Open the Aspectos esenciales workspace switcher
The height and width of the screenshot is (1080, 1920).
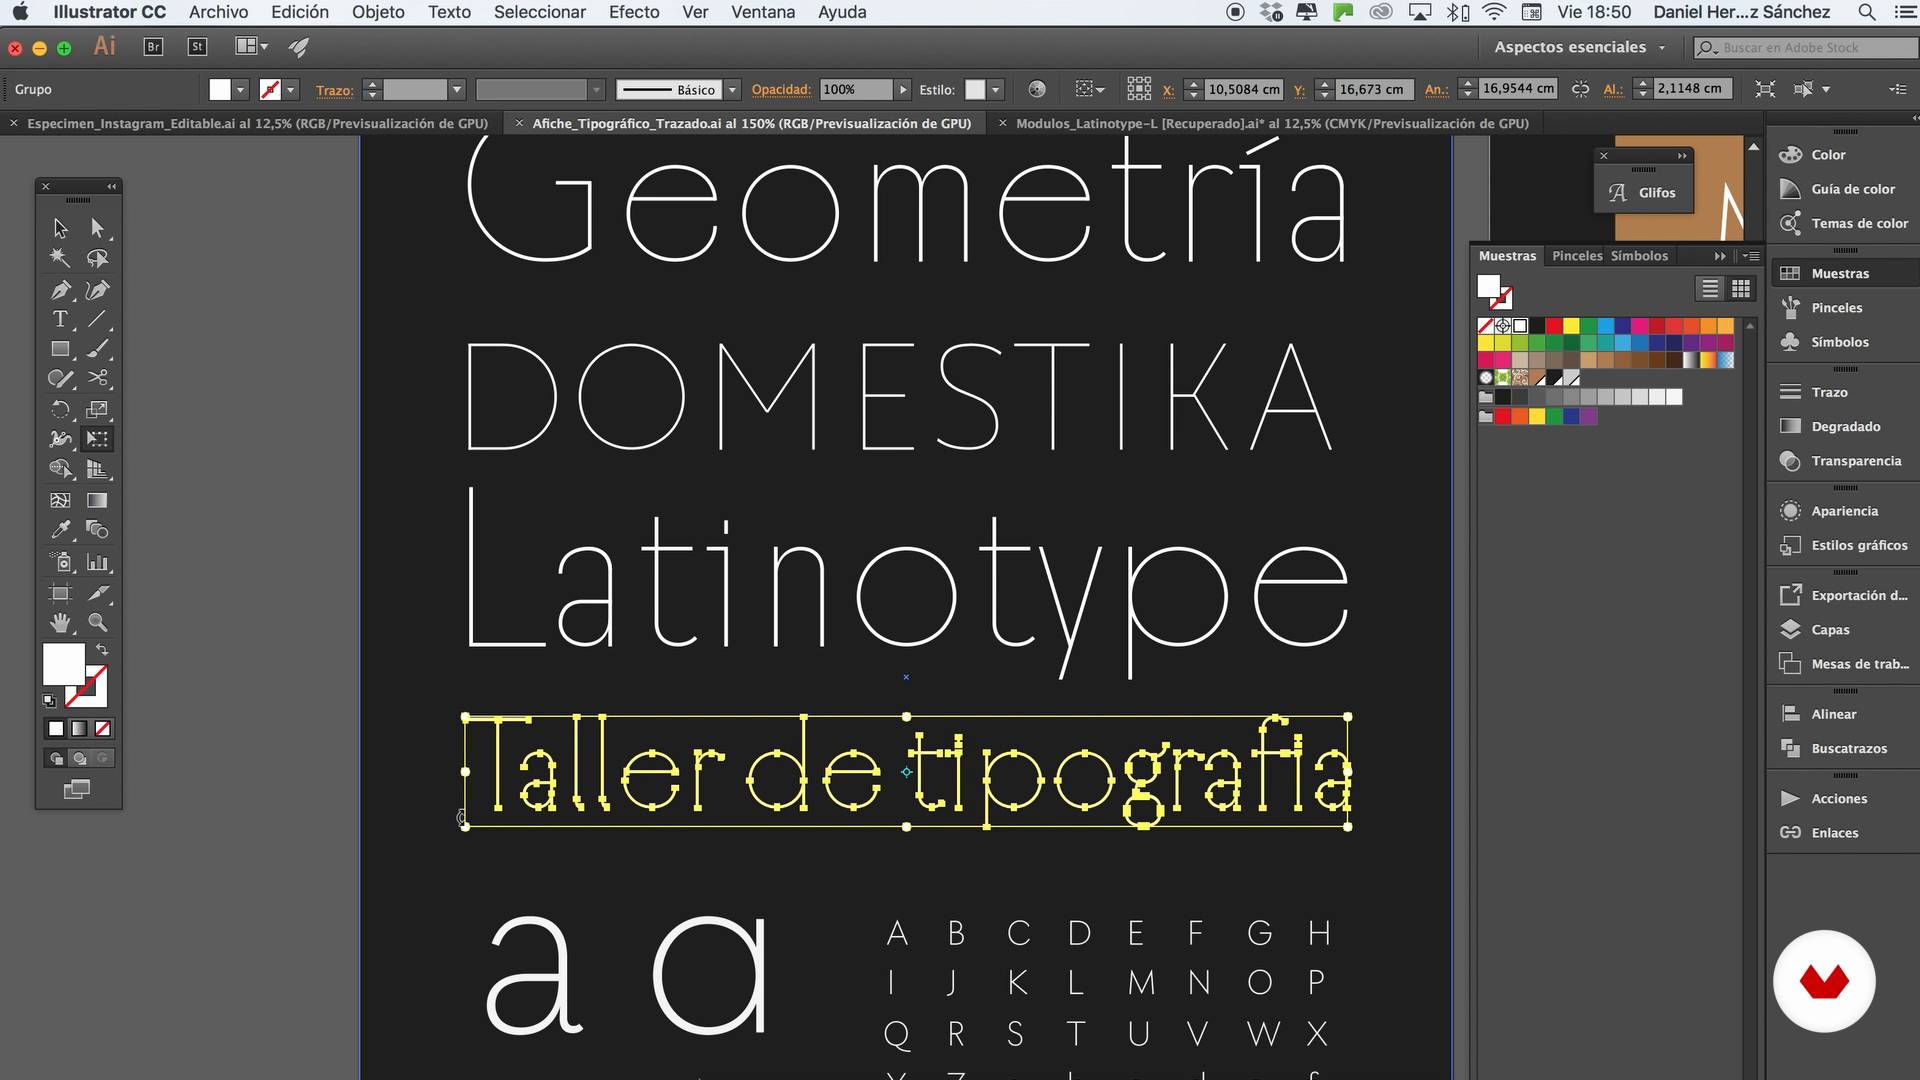coord(1579,47)
